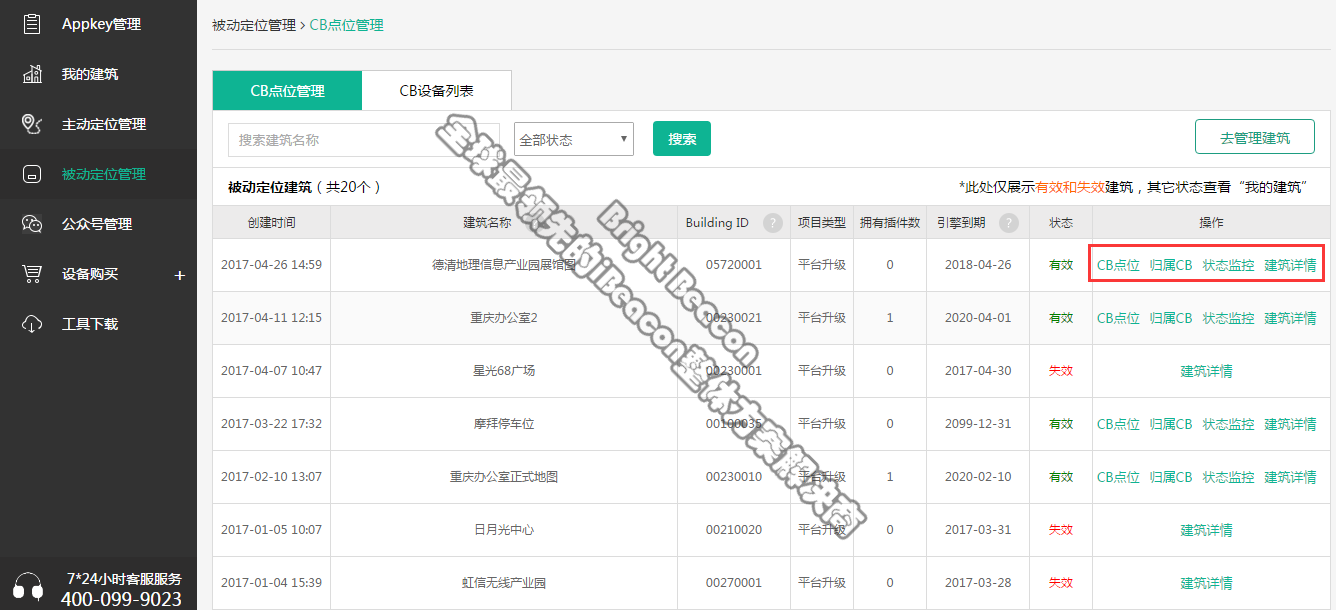Click building name 日月光中心
The height and width of the screenshot is (610, 1336).
click(504, 530)
